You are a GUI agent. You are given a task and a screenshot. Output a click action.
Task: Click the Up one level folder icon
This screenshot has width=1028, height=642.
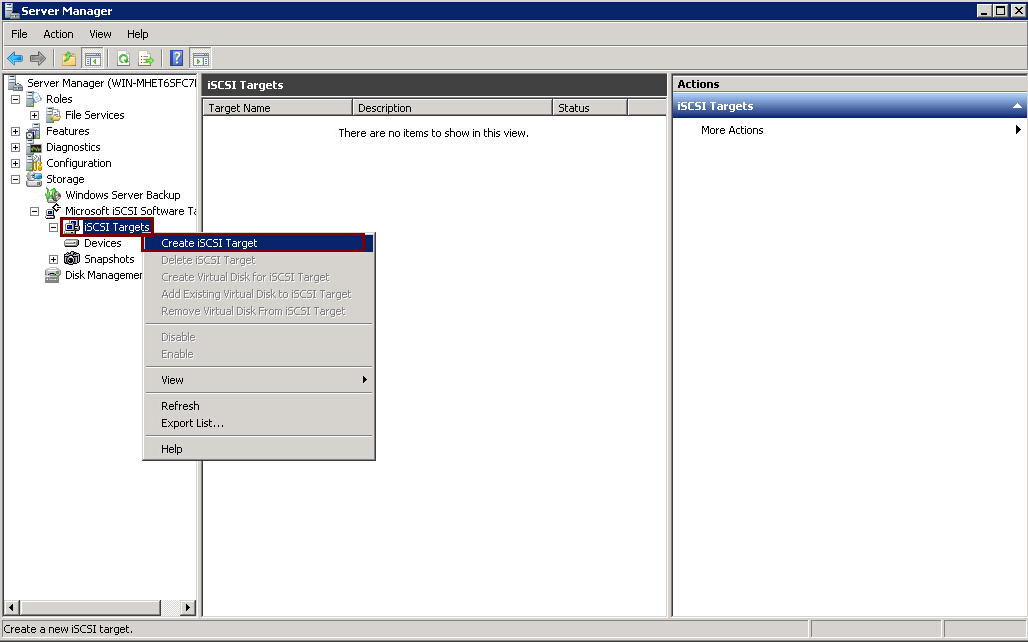coord(69,58)
